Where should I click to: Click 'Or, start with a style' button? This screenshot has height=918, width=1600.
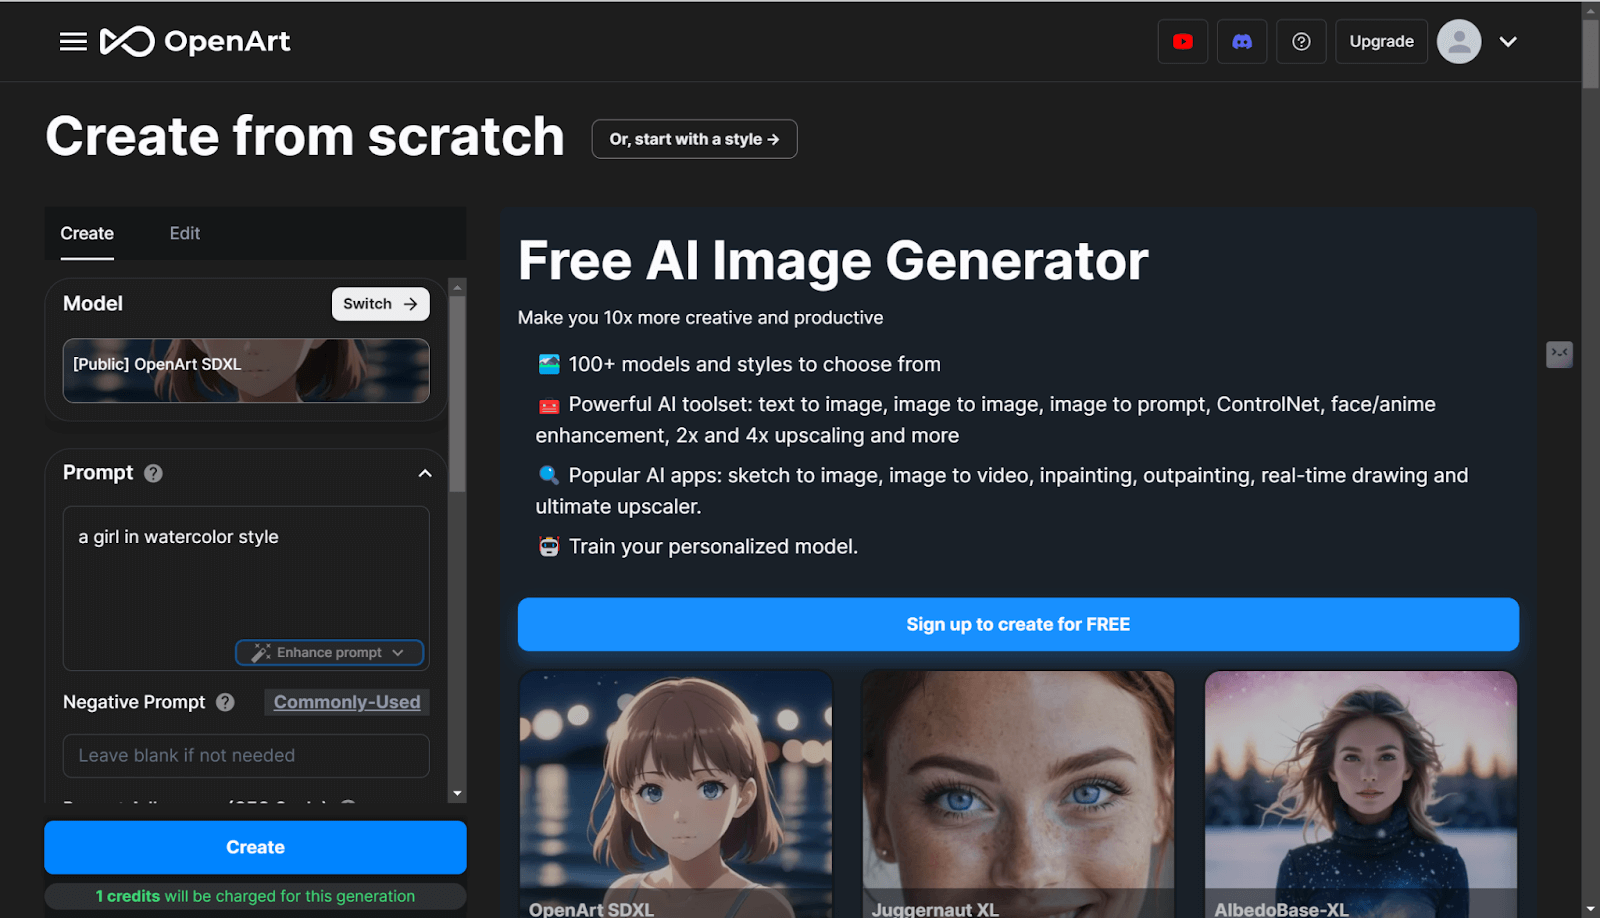[694, 139]
